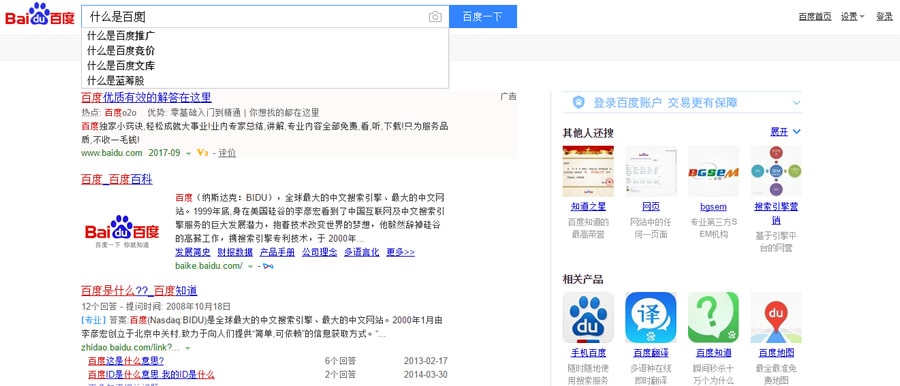
Task: Click 知道之星 text link
Action: coord(588,207)
